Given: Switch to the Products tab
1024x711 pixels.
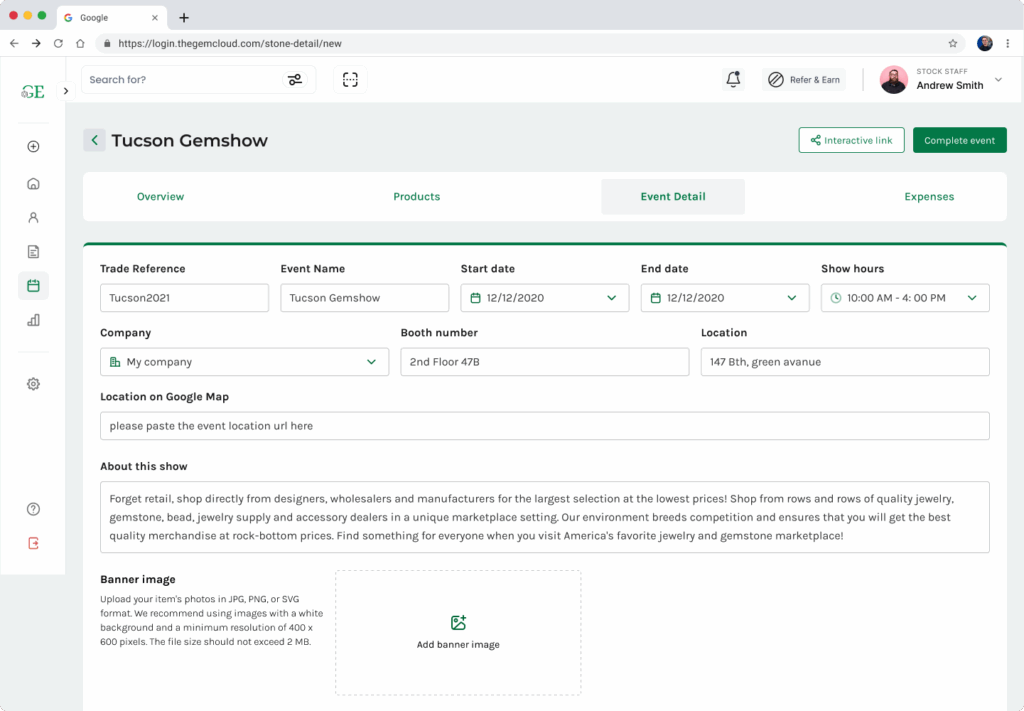Looking at the screenshot, I should [x=416, y=197].
